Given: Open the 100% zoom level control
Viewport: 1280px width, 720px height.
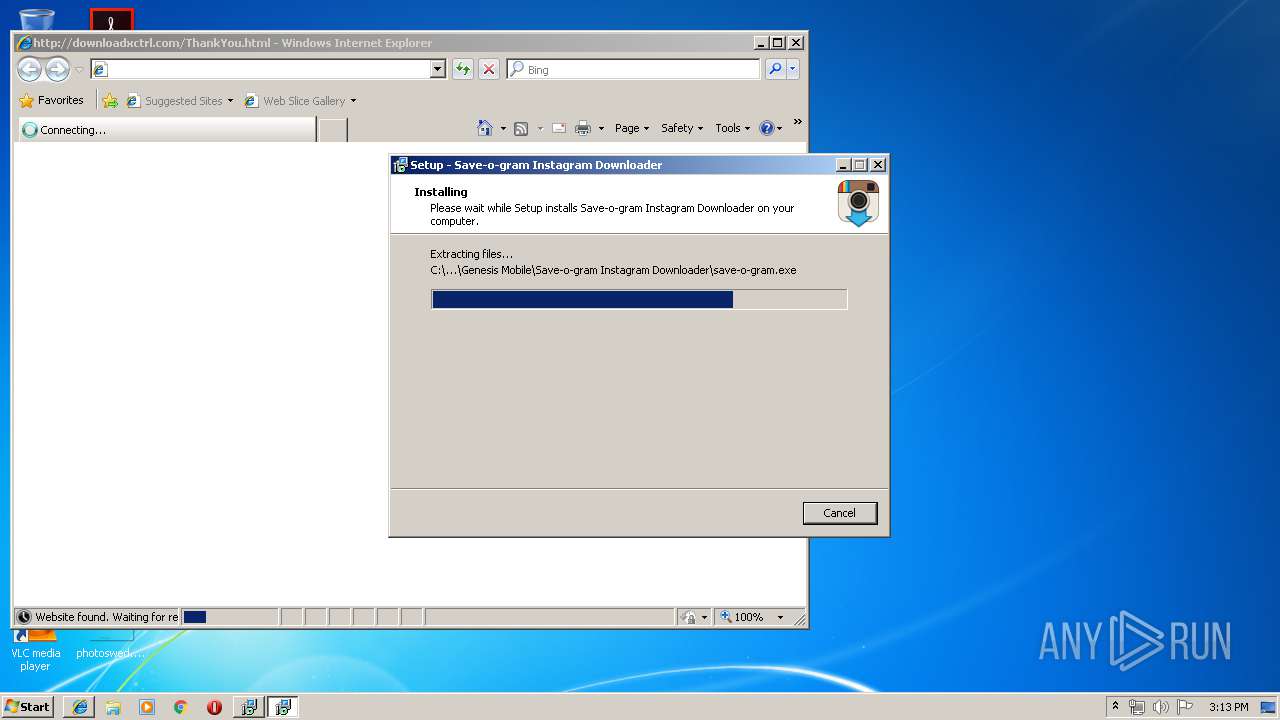Looking at the screenshot, I should (741, 617).
